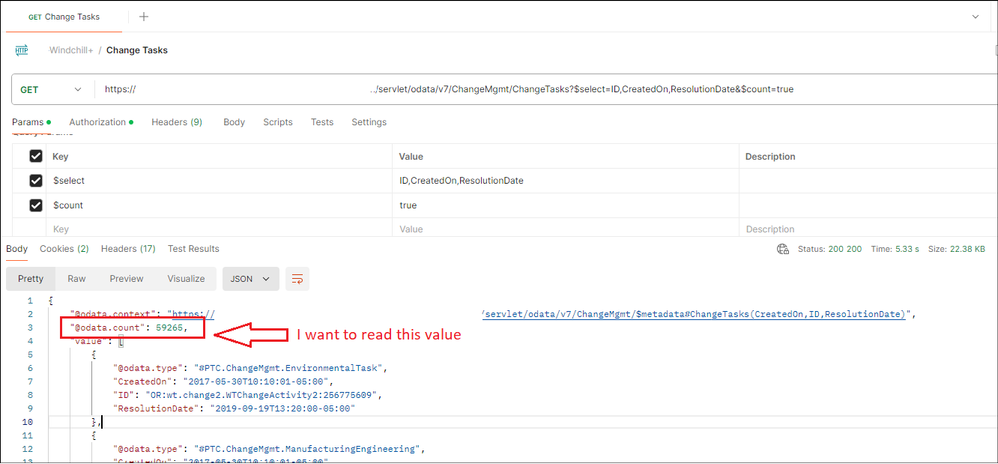Select the Visualize response view
This screenshot has height=464, width=998.
pos(186,279)
